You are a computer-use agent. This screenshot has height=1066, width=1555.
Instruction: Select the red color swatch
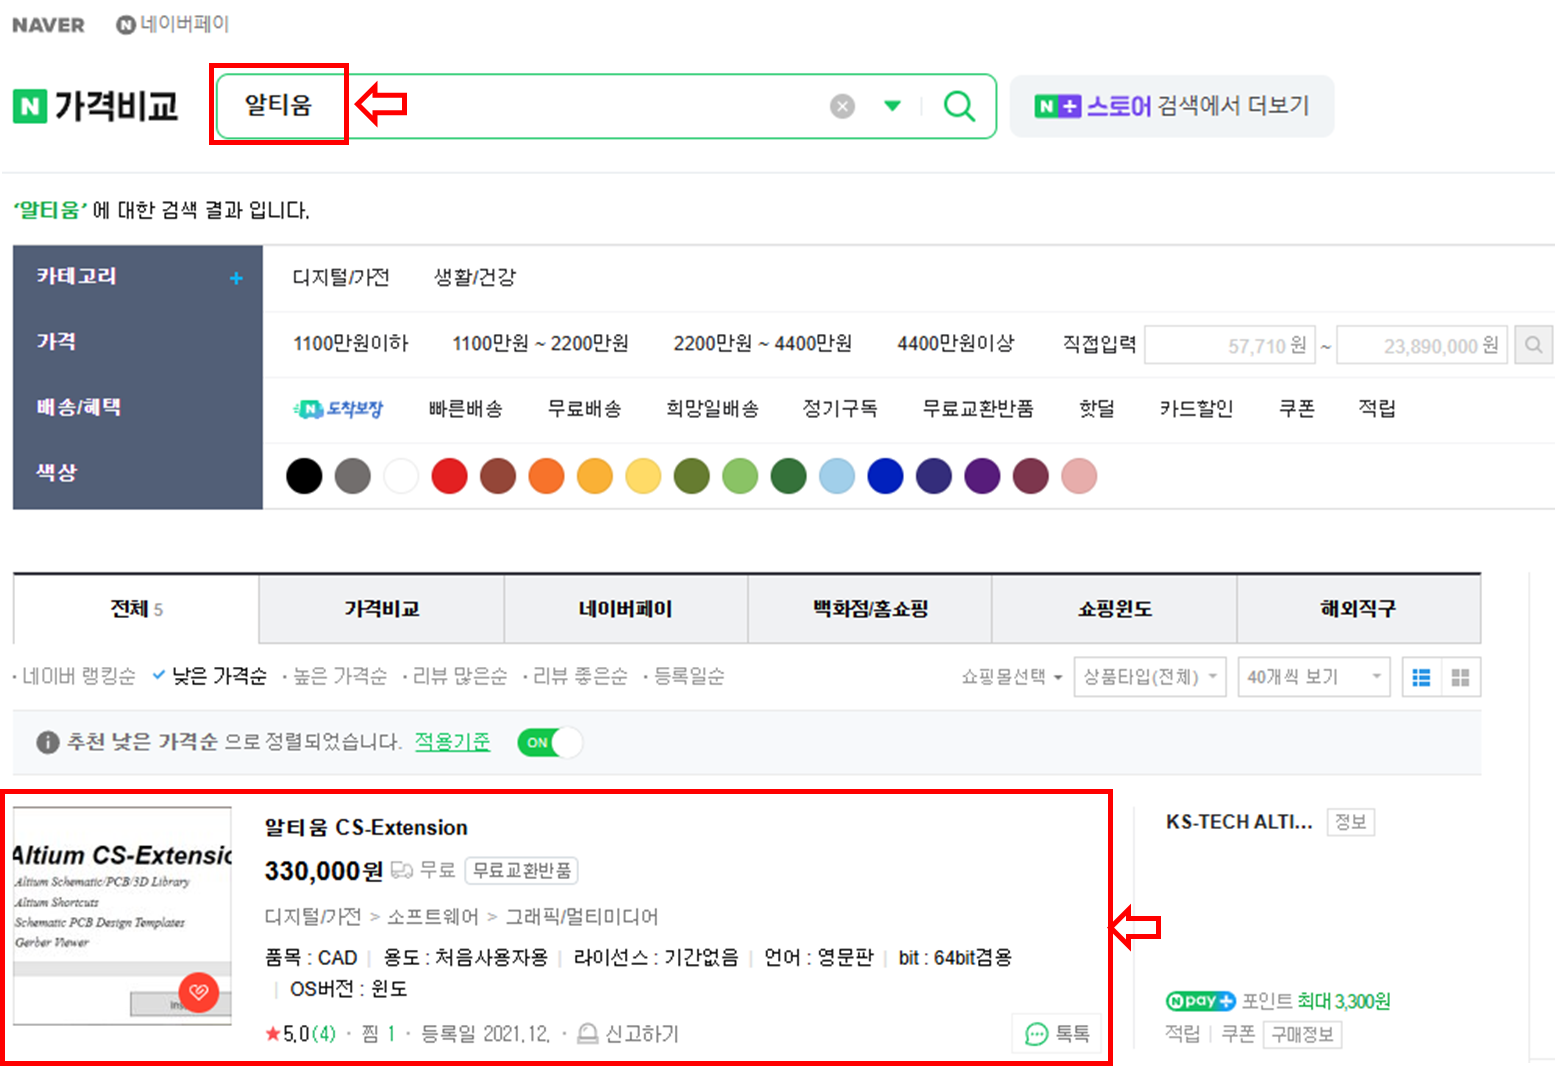[449, 476]
